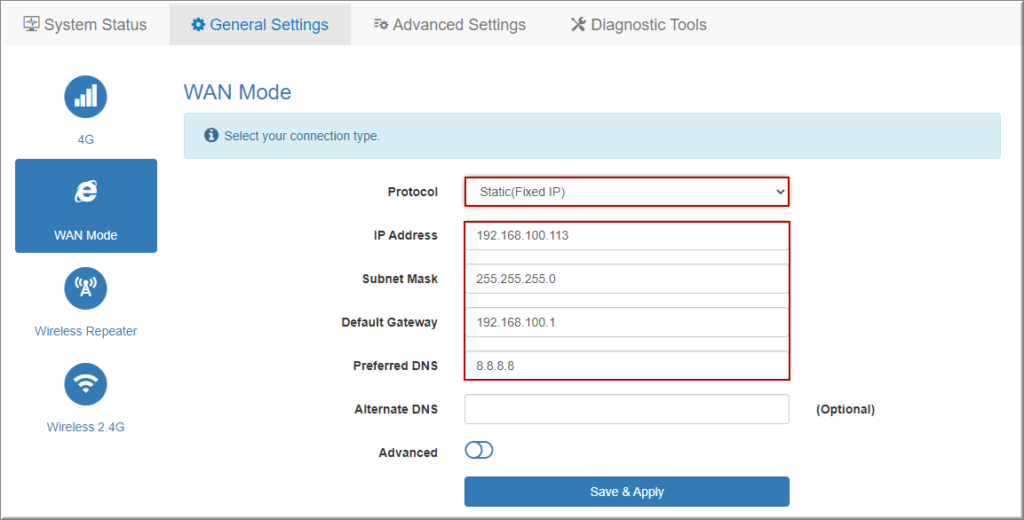
Task: Select the WAN Mode browser icon
Action: coord(86,192)
